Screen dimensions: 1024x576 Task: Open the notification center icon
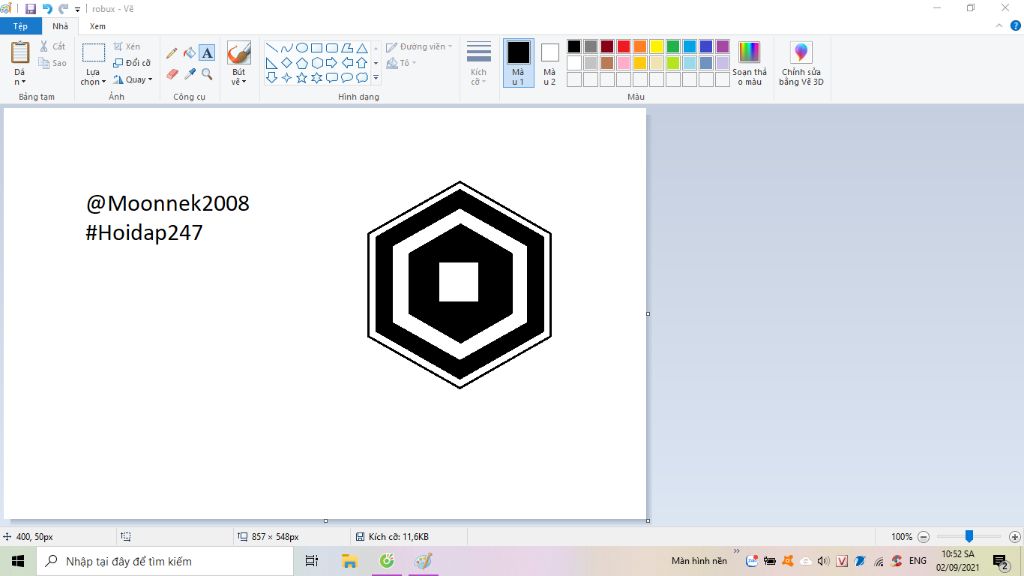point(1000,561)
